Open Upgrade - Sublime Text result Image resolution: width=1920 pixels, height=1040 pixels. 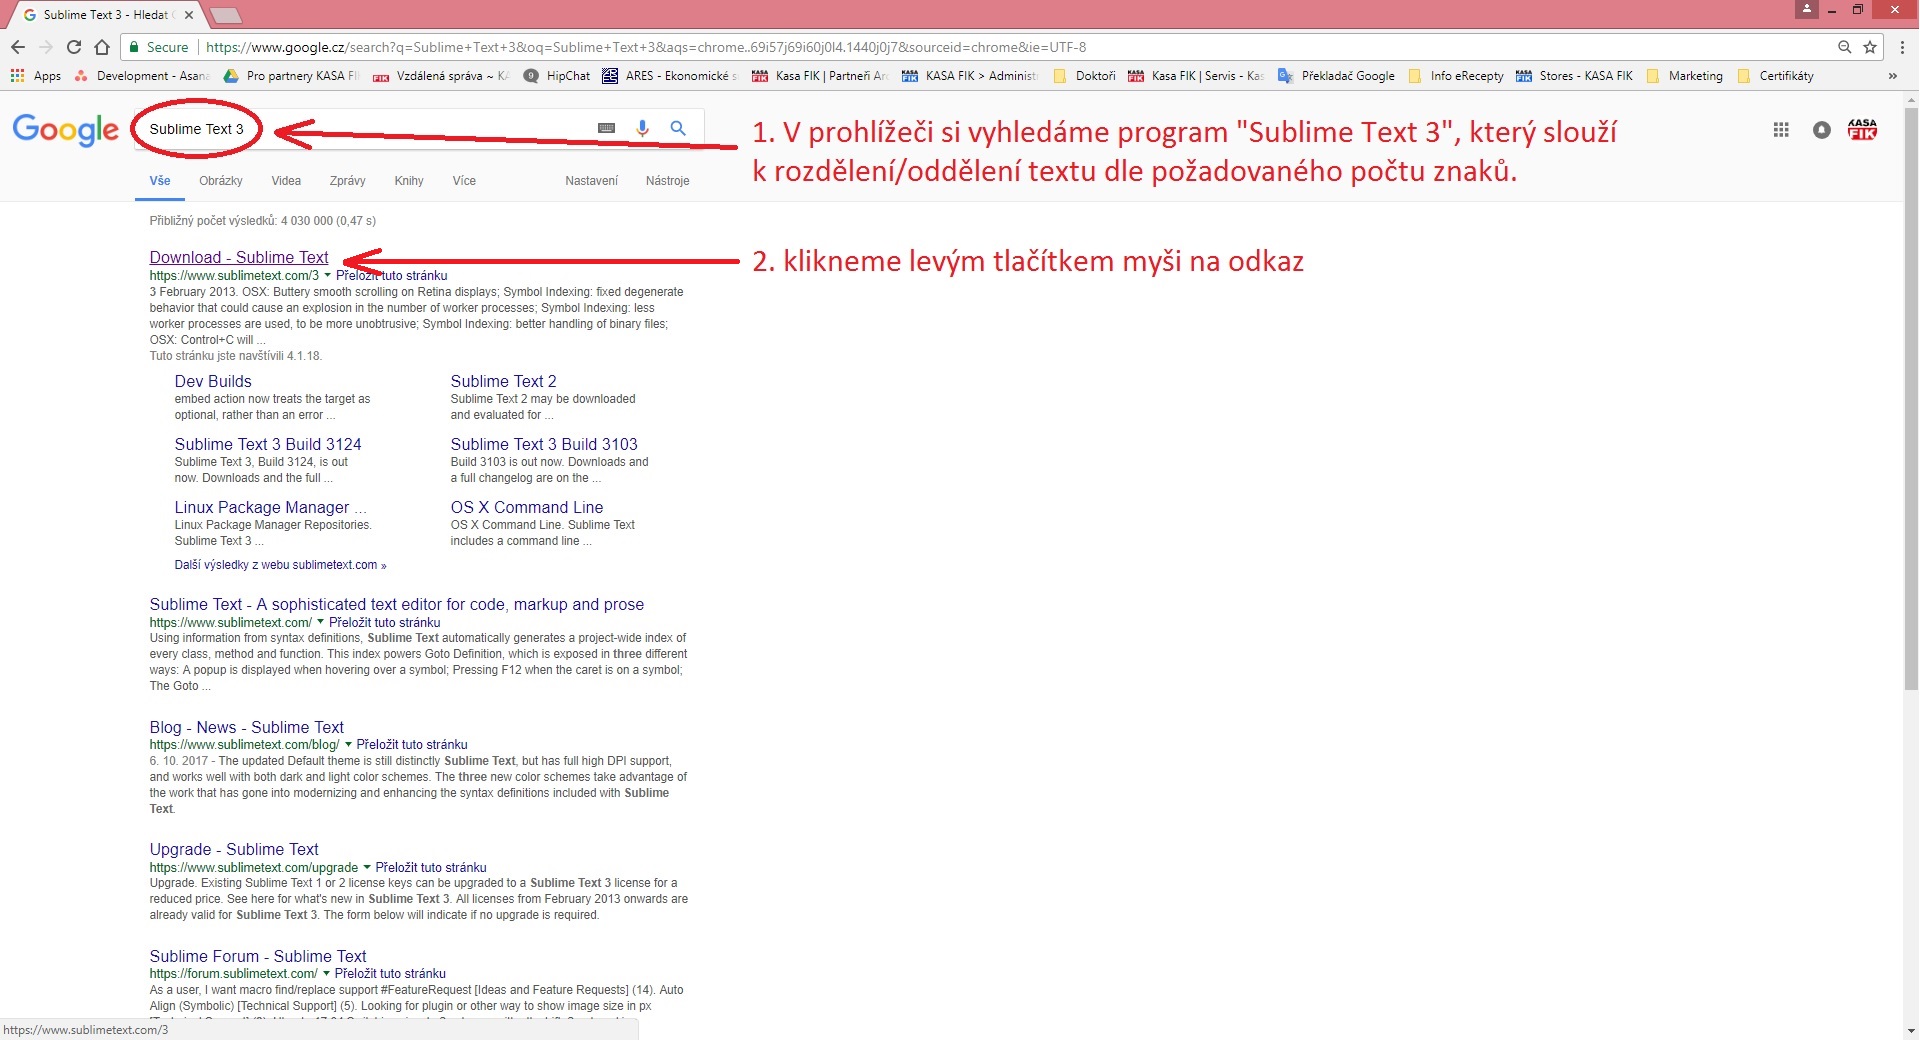coord(234,849)
